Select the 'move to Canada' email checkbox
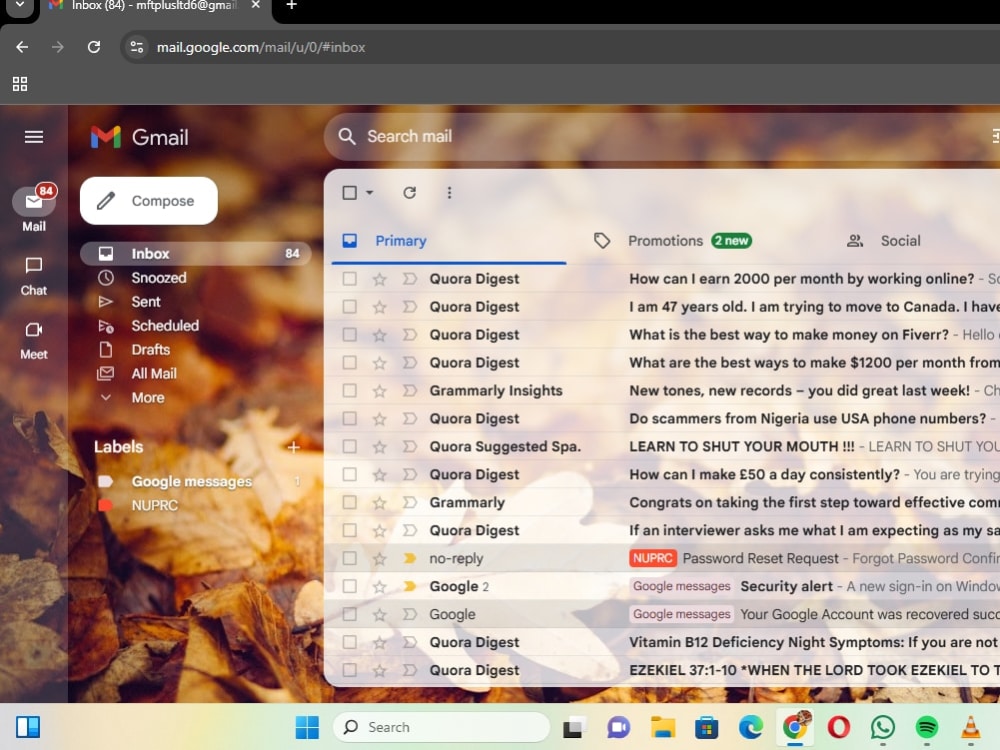1000x750 pixels. (349, 307)
